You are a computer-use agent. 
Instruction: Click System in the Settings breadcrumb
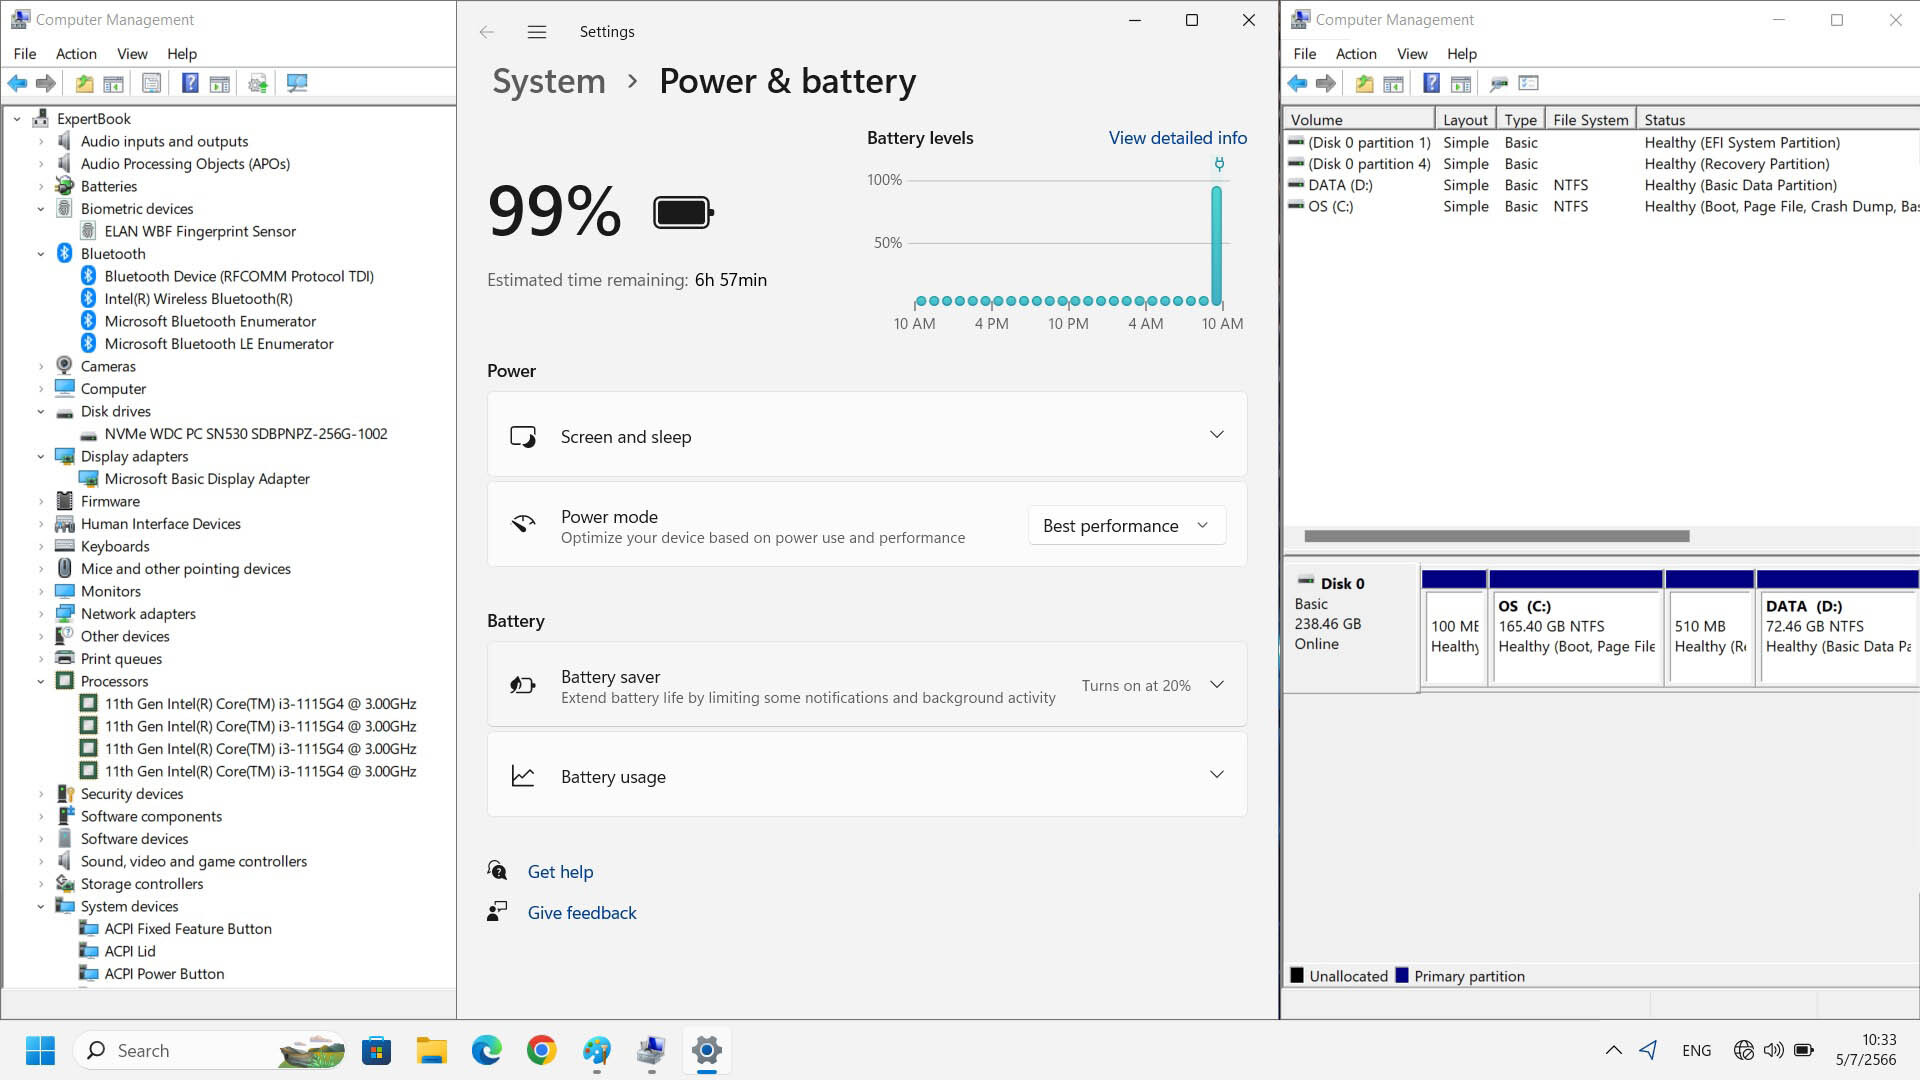[x=549, y=81]
